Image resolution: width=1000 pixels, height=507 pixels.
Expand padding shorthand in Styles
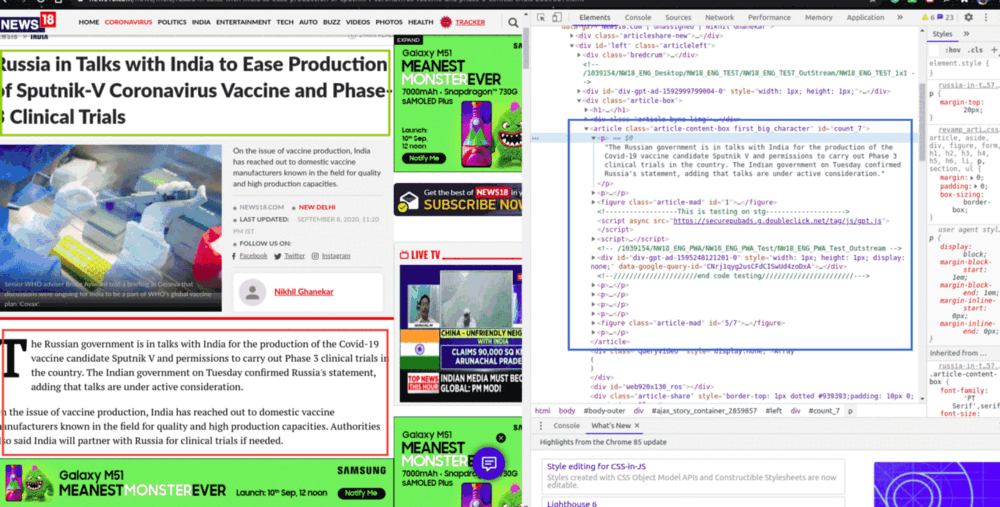(976, 186)
